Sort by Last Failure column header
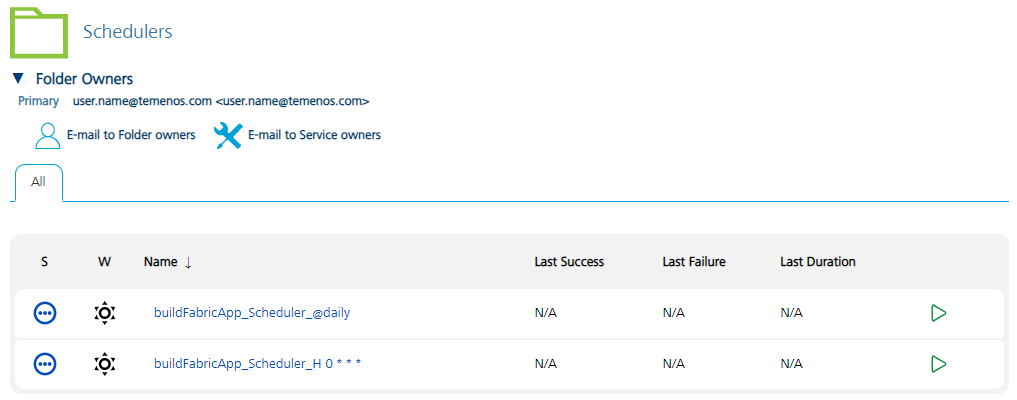 point(693,262)
